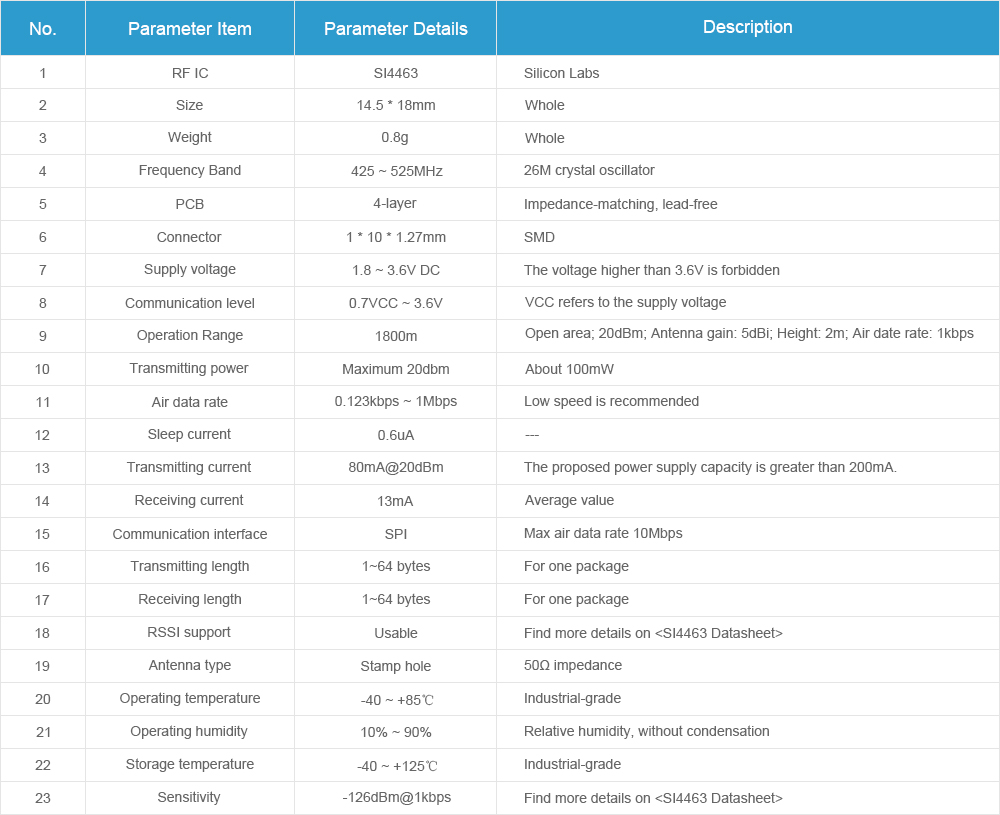This screenshot has width=1000, height=815.
Task: Select the SI4463 parameter detail cell
Action: [x=396, y=73]
